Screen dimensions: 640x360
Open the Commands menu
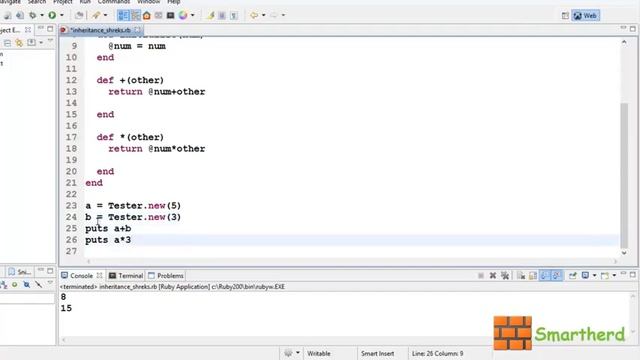(x=114, y=2)
